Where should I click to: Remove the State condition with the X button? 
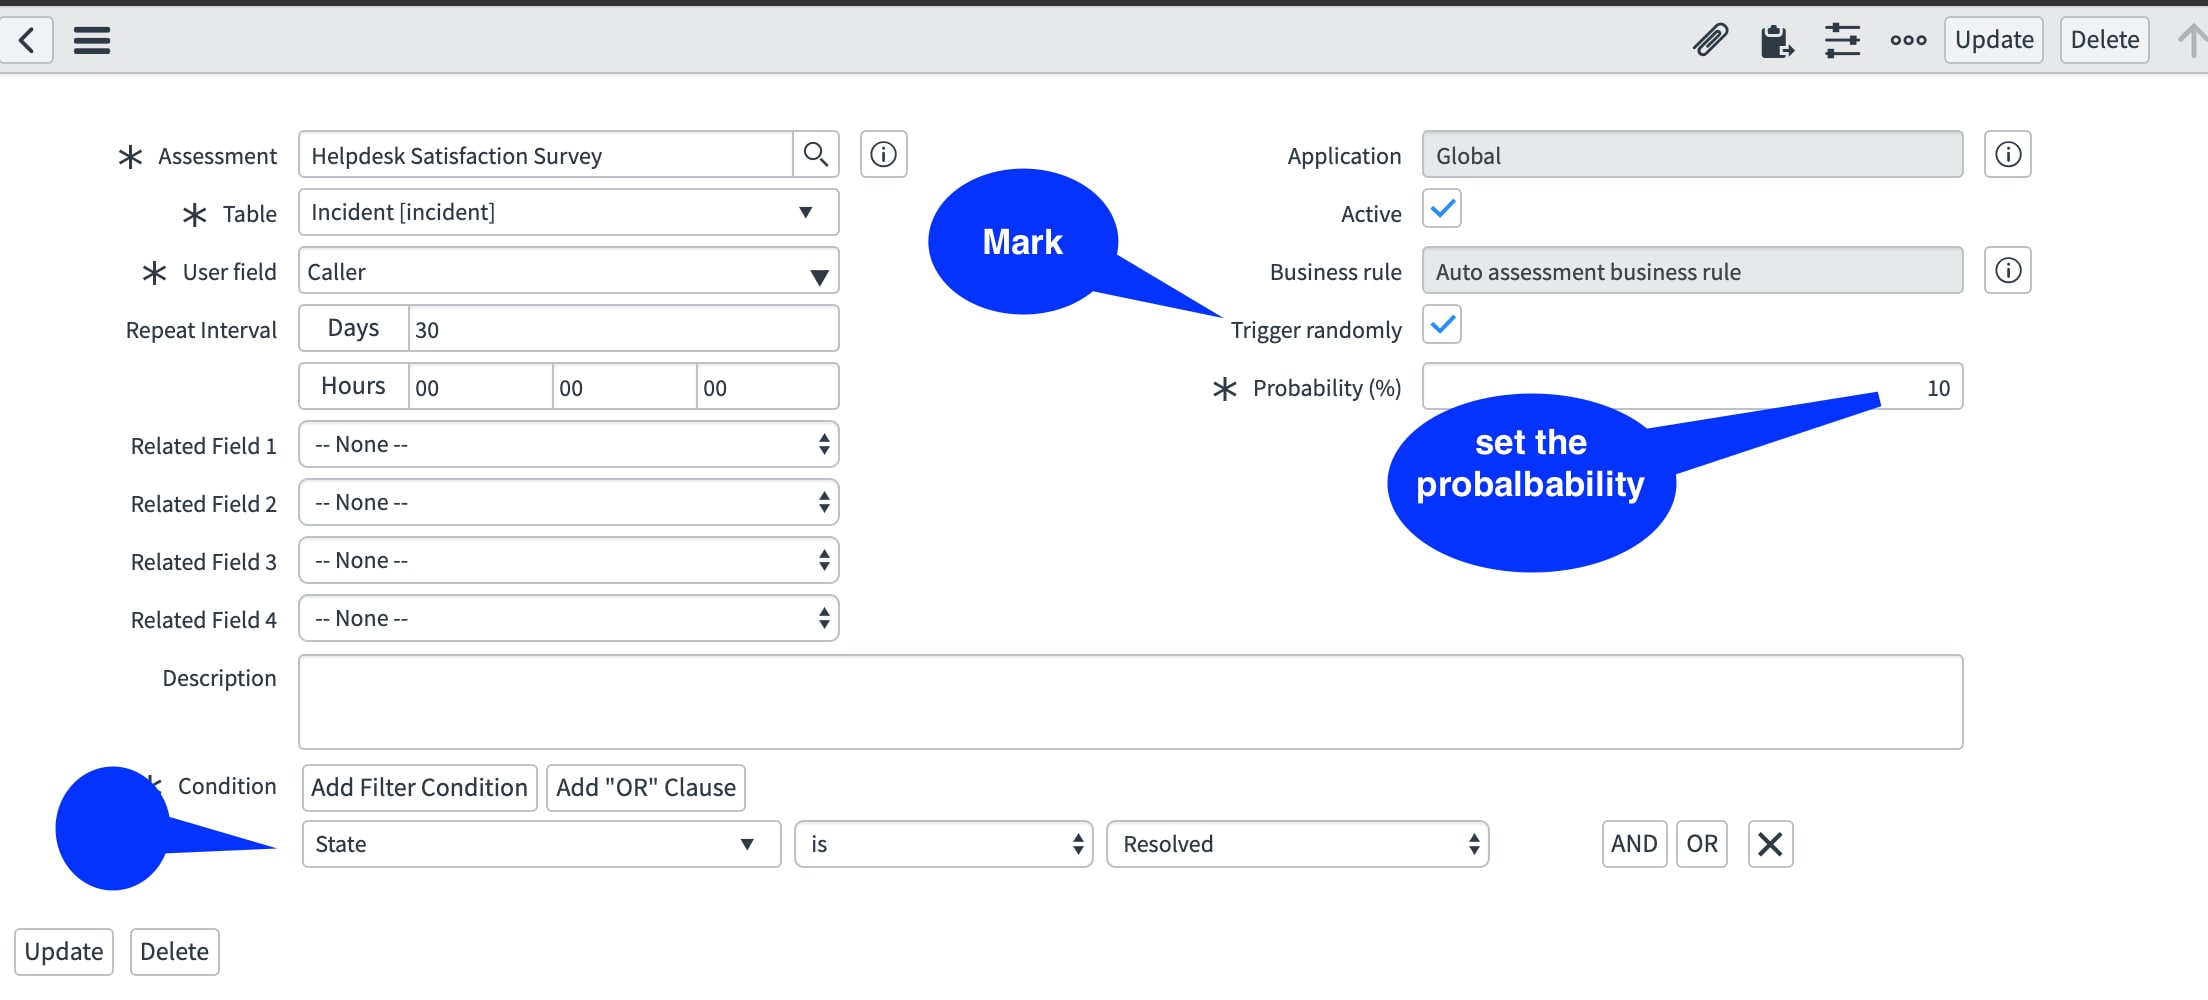(x=1770, y=844)
